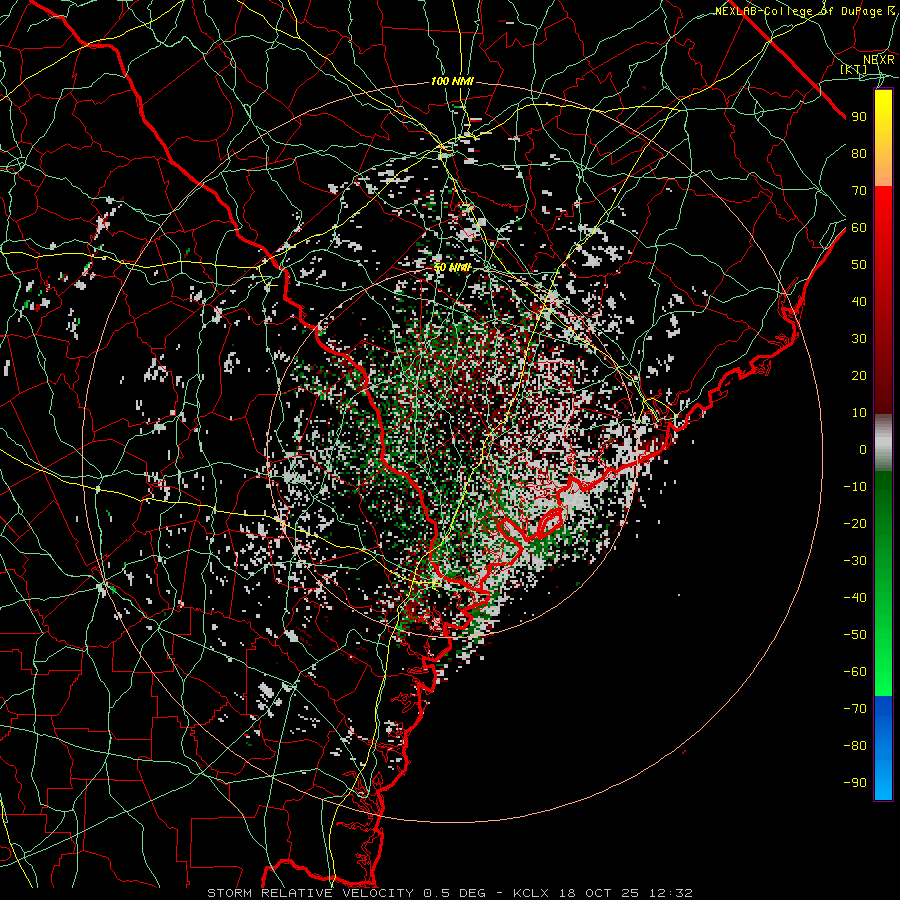
Task: Click the 0 value on velocity scale
Action: point(863,449)
